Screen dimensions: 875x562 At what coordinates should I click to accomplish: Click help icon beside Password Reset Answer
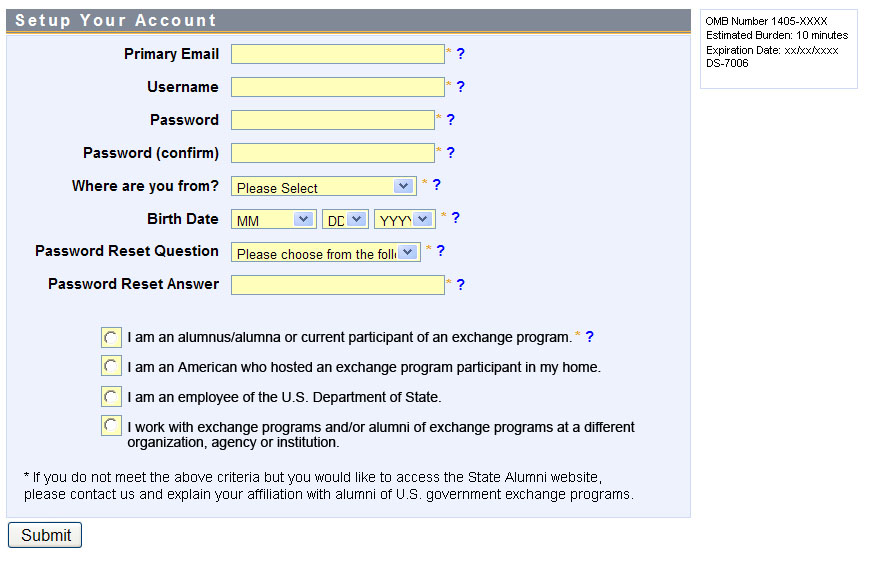coord(461,285)
